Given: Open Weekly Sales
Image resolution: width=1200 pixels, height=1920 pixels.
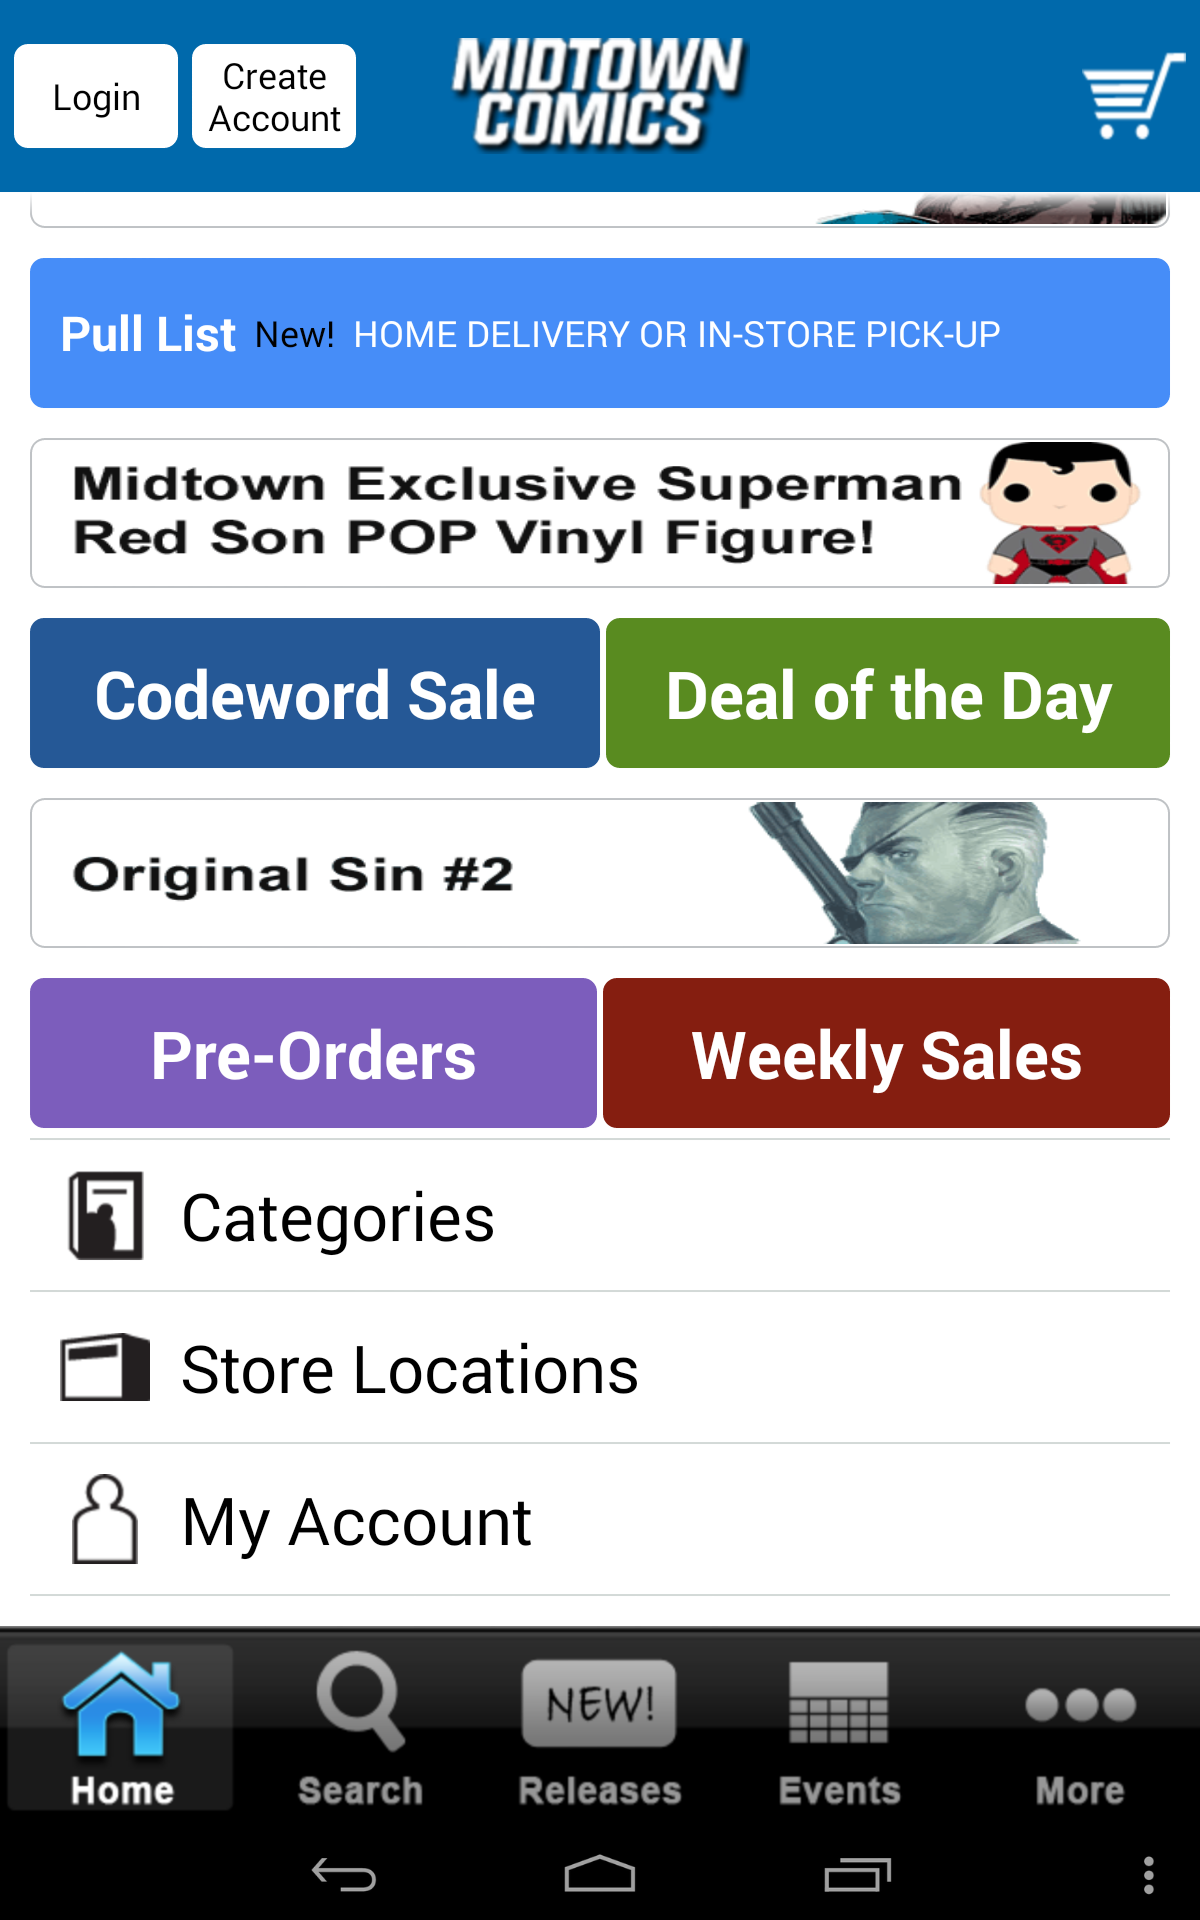Looking at the screenshot, I should pyautogui.click(x=886, y=1054).
